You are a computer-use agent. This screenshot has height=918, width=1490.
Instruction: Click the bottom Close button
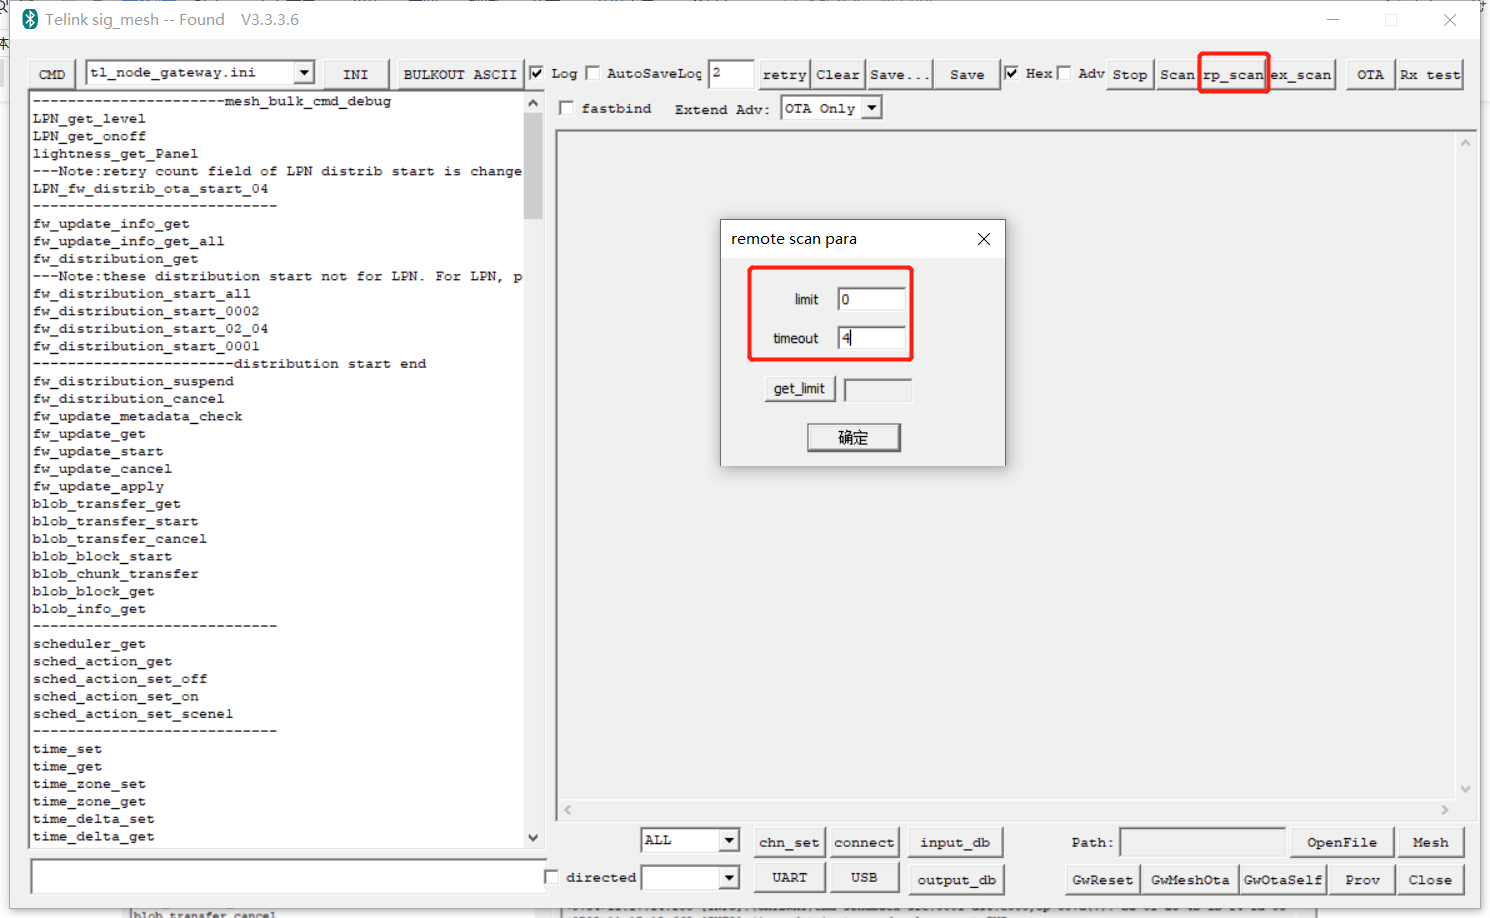[1430, 880]
